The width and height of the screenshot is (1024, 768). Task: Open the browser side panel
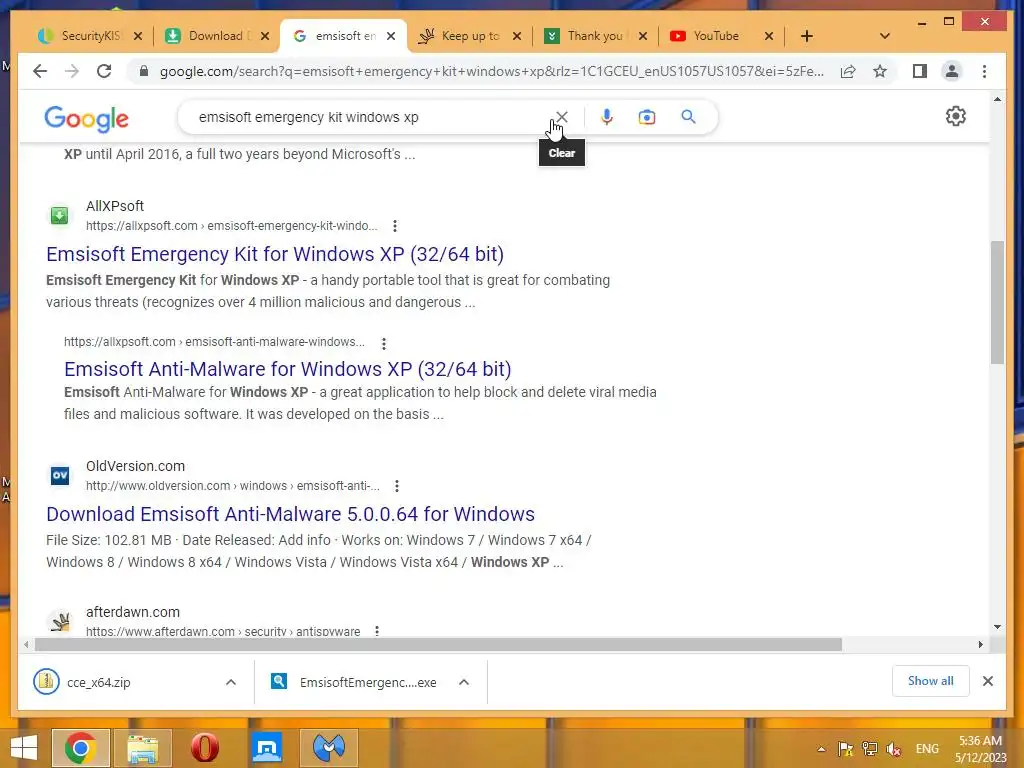tap(920, 71)
